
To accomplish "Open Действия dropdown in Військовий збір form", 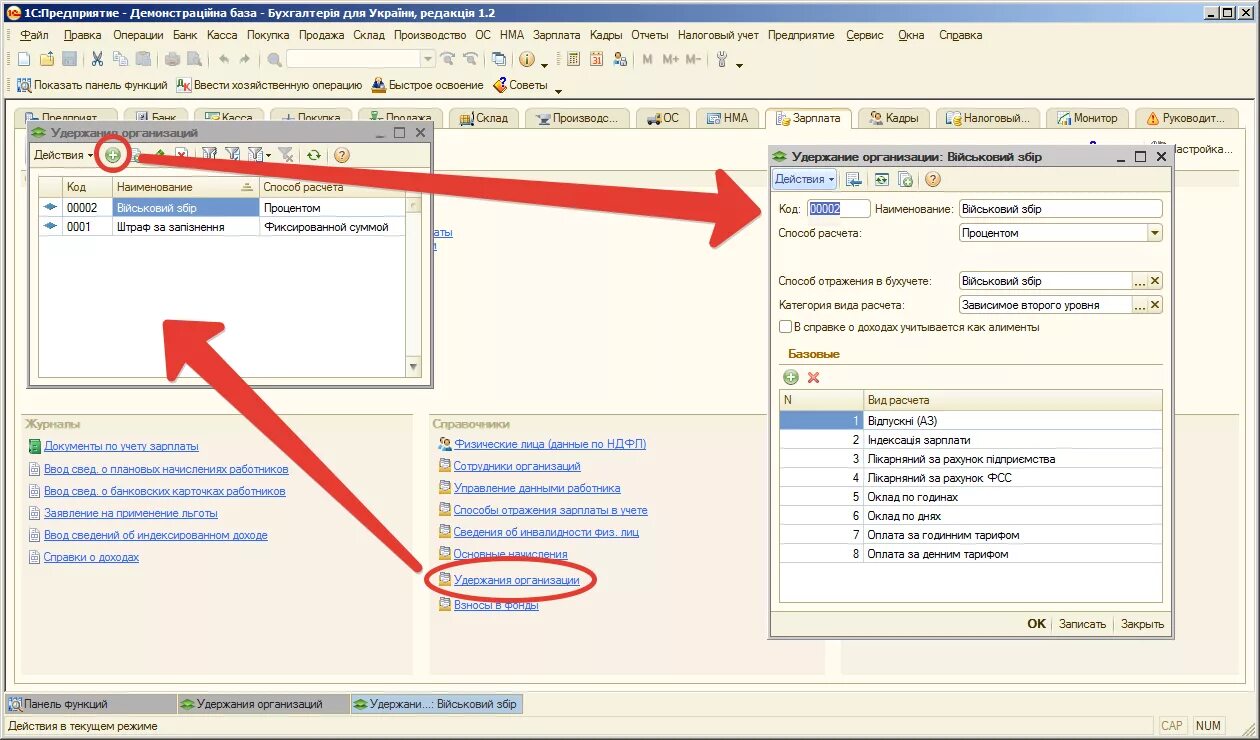I will [x=805, y=179].
